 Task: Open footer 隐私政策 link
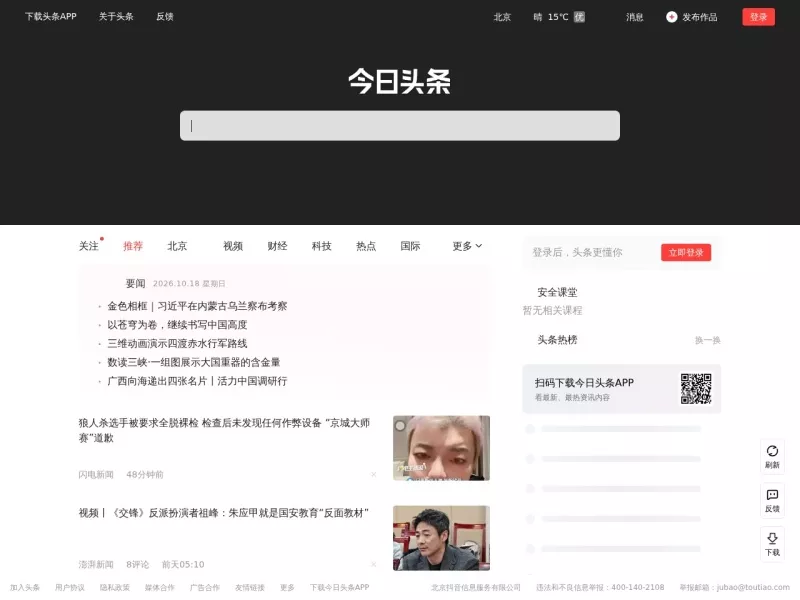pyautogui.click(x=115, y=587)
